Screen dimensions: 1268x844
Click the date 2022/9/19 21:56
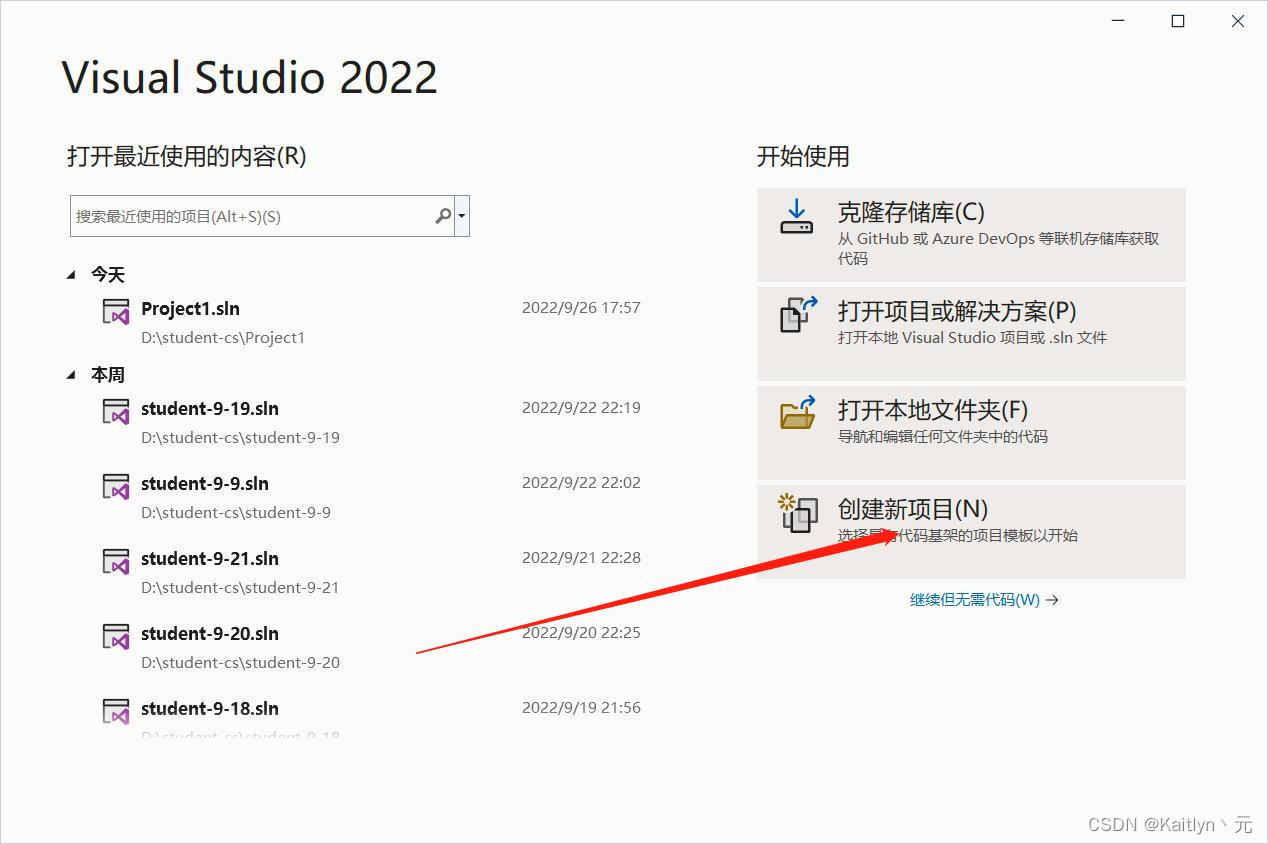click(x=581, y=708)
